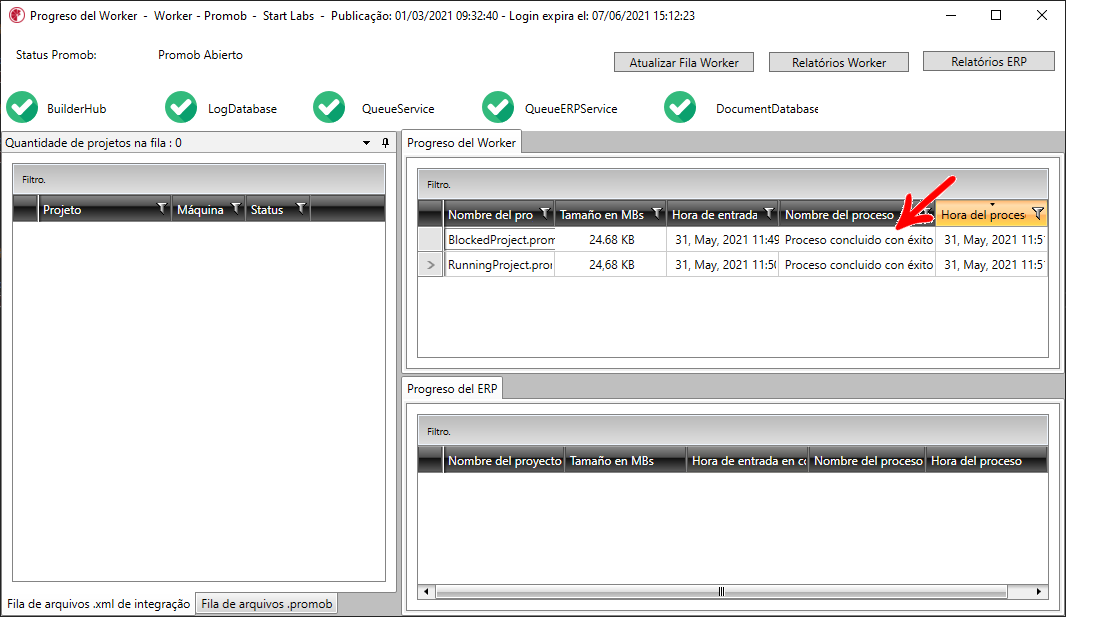This screenshot has height=642, width=1107.
Task: Click filter icon on Tamaño en MBs column
Action: pos(656,213)
